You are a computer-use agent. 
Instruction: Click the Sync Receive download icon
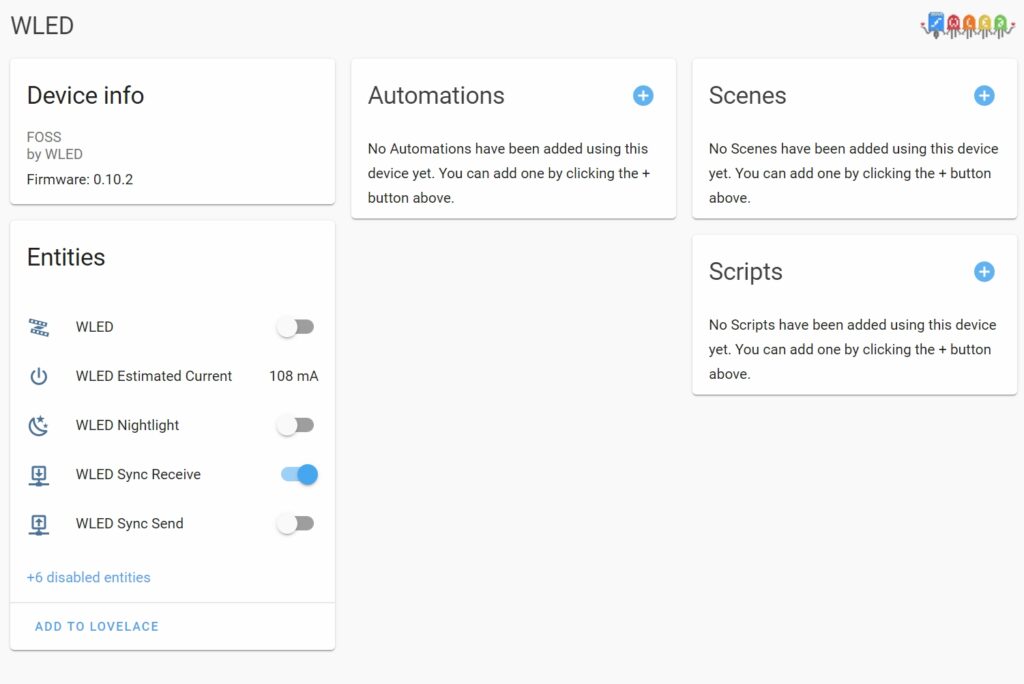click(39, 475)
